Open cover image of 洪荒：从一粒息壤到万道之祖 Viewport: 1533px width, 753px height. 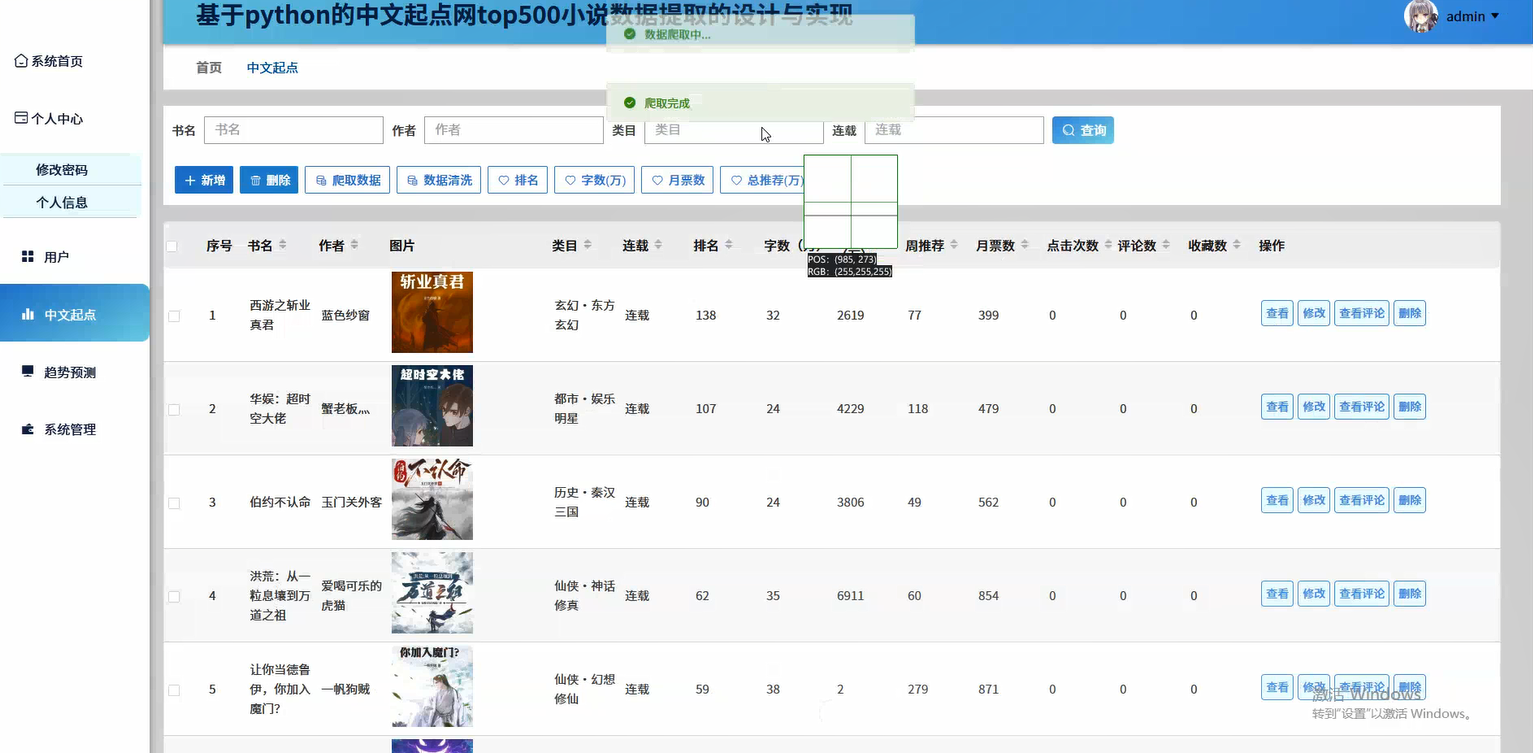[432, 593]
